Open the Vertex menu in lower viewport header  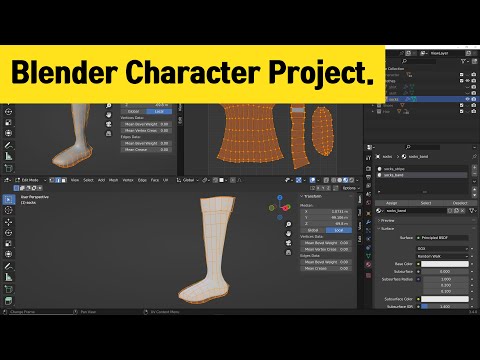point(128,180)
